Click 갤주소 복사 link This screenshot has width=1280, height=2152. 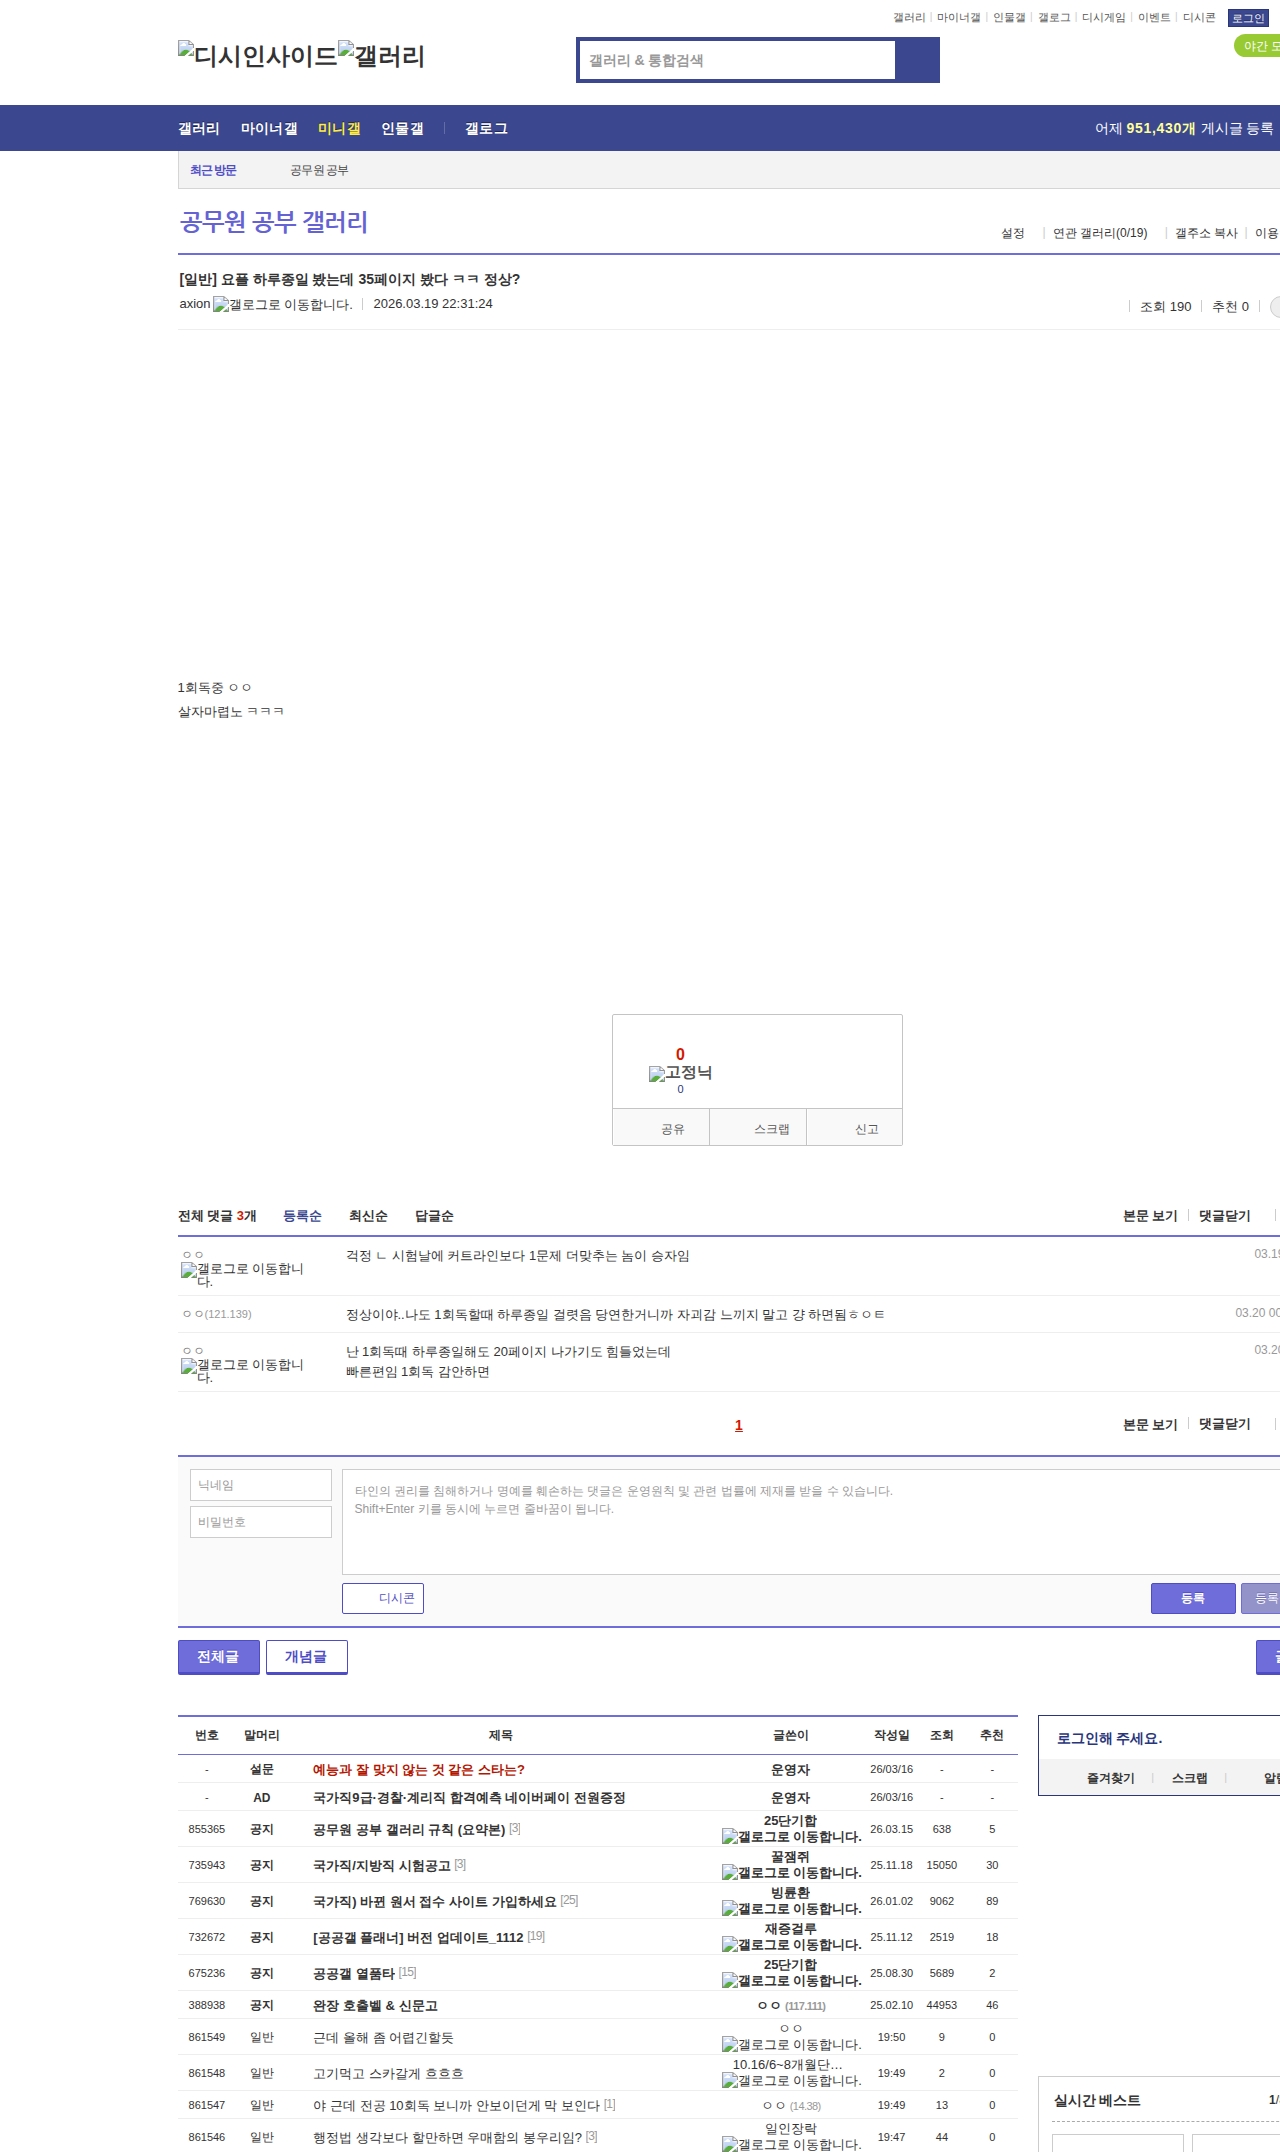1206,233
